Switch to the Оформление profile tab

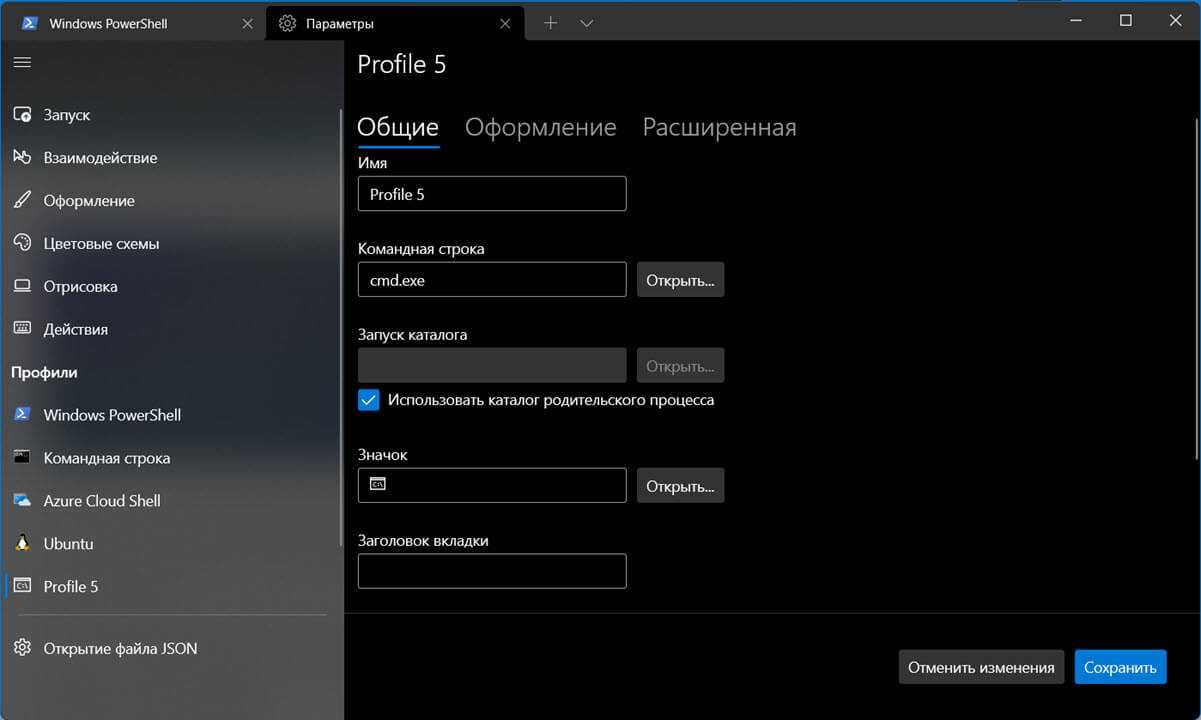(540, 128)
